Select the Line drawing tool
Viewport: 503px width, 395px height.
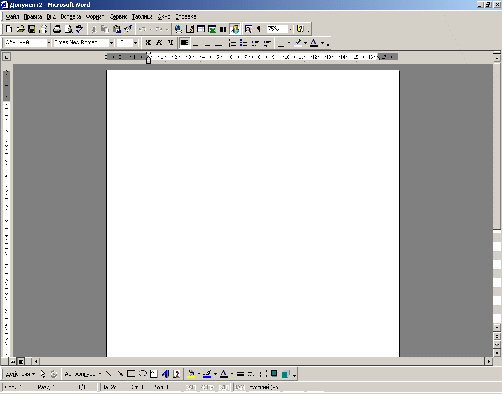(108, 374)
